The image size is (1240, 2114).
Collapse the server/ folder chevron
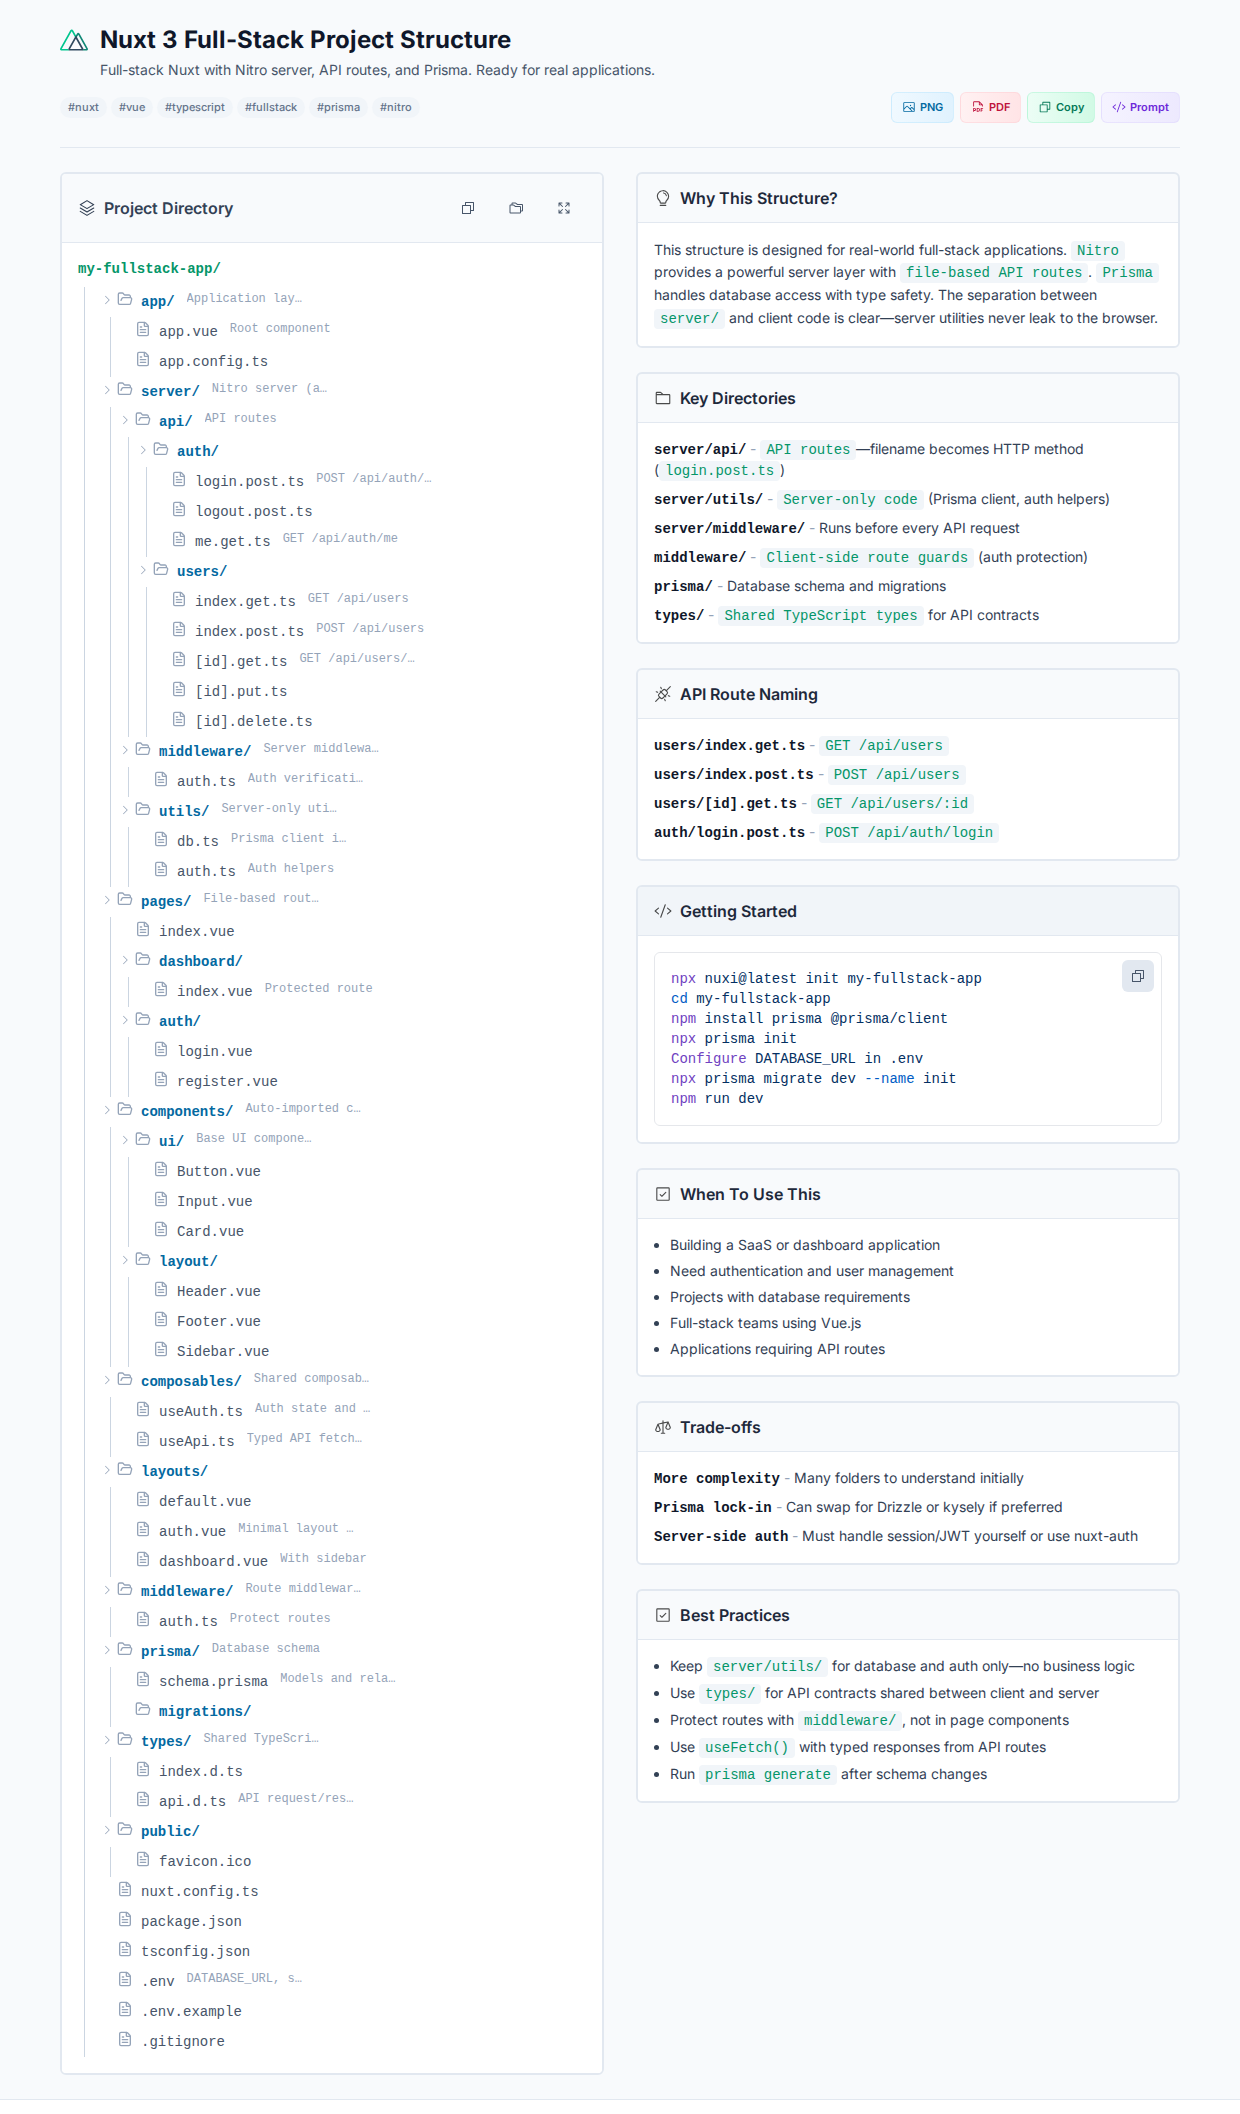(107, 390)
